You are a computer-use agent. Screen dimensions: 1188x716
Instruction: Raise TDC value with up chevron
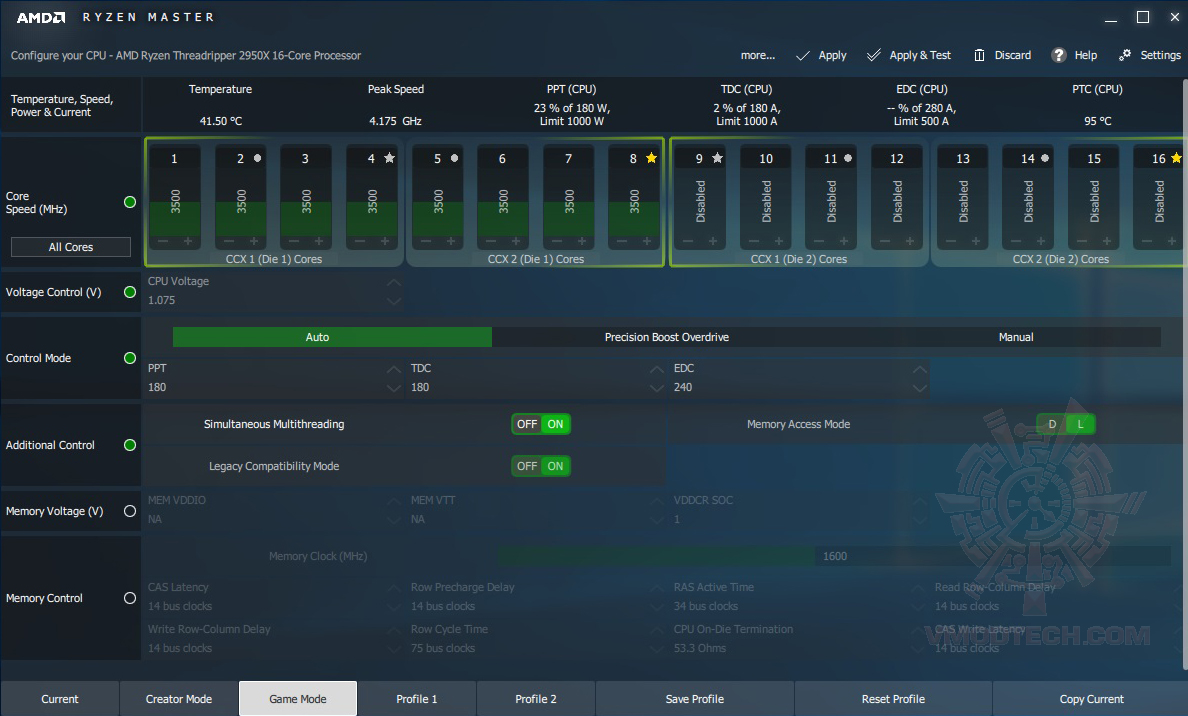(x=657, y=369)
